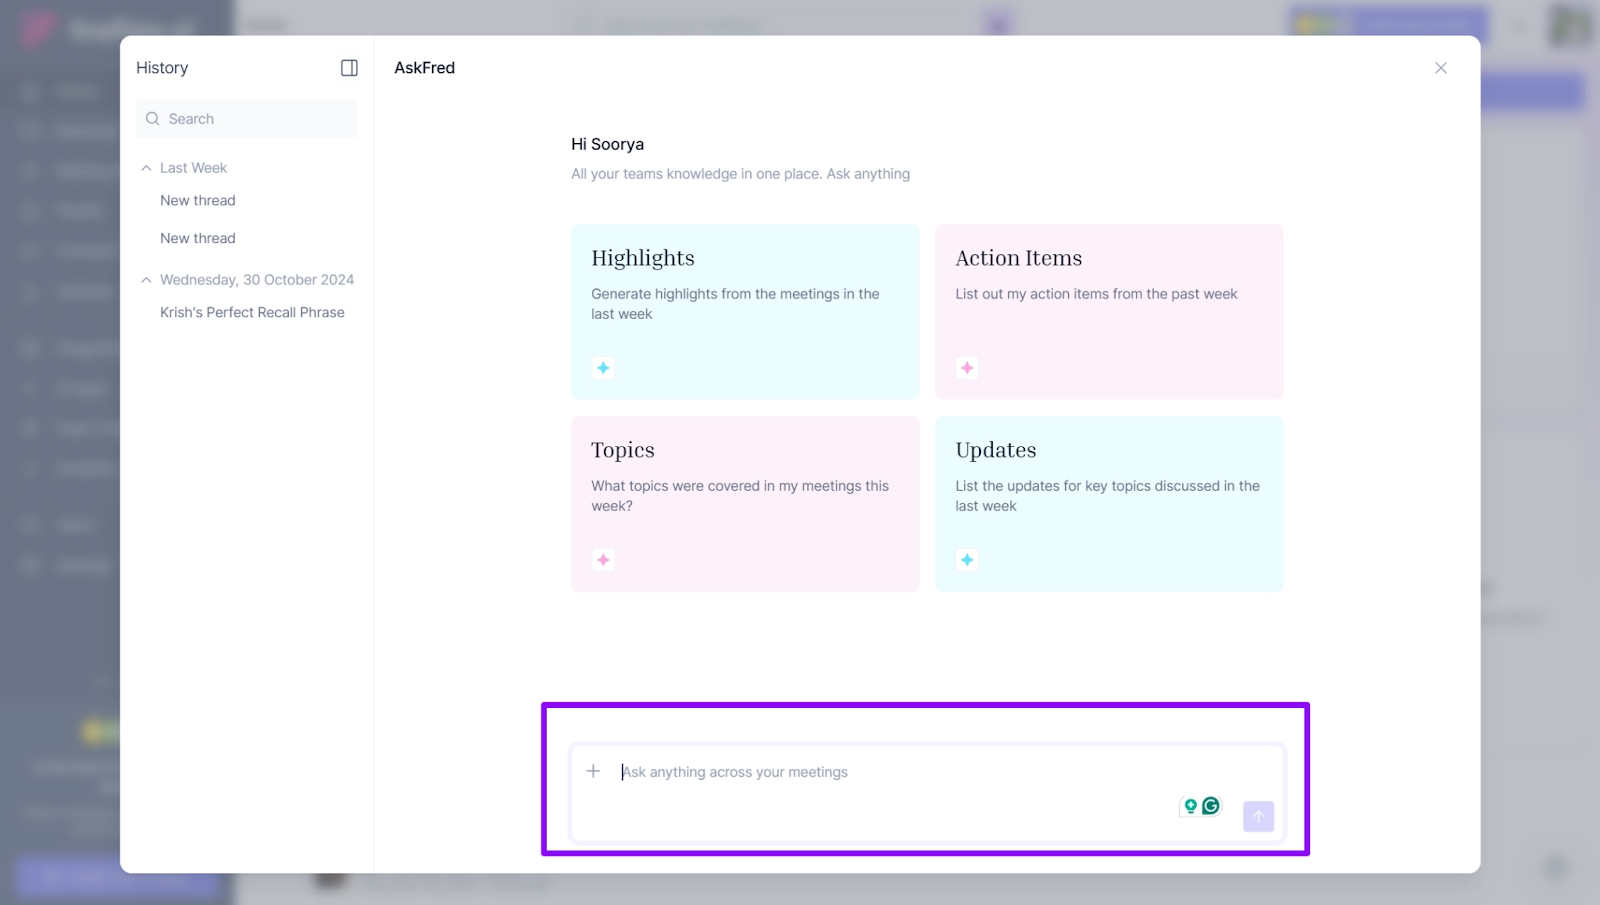This screenshot has height=905, width=1600.
Task: Click the sparkle icon on Action Items card
Action: pyautogui.click(x=967, y=368)
